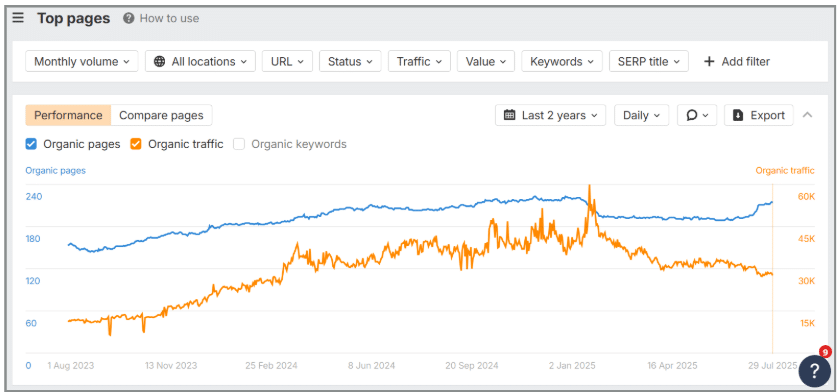Switch to the Compare pages tab
The height and width of the screenshot is (392, 837).
coord(161,115)
